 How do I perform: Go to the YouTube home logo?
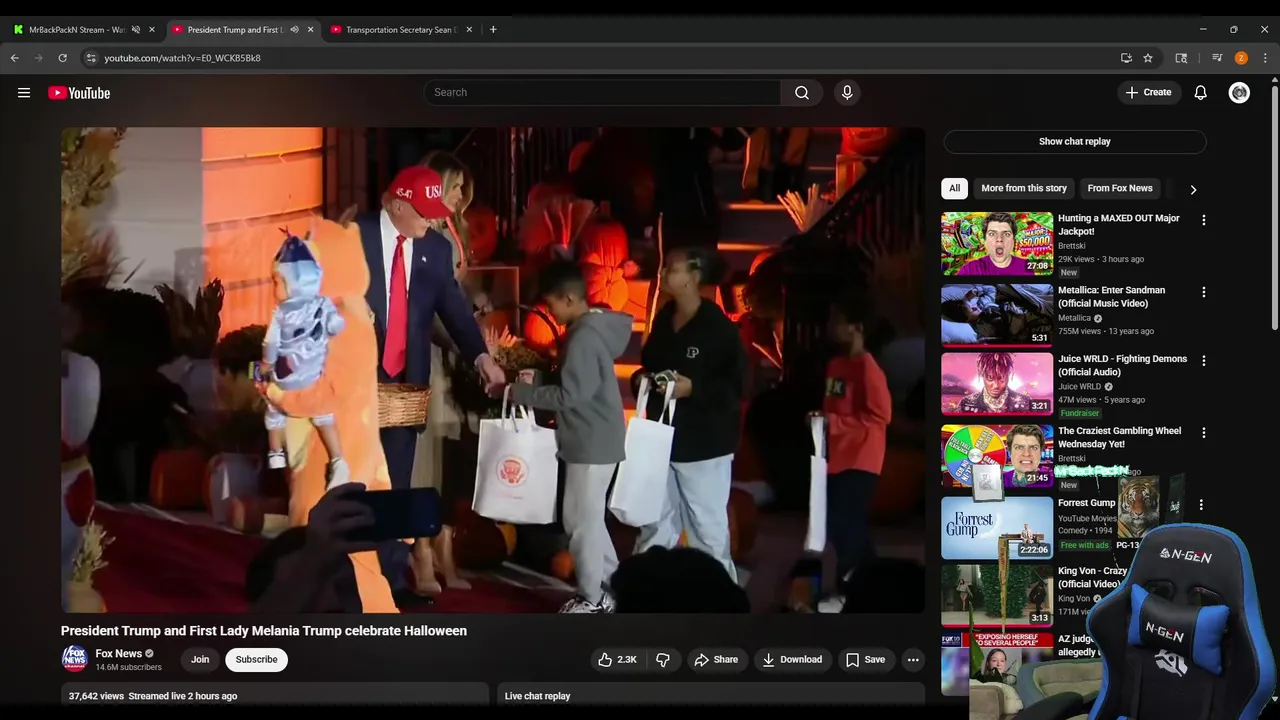[79, 93]
